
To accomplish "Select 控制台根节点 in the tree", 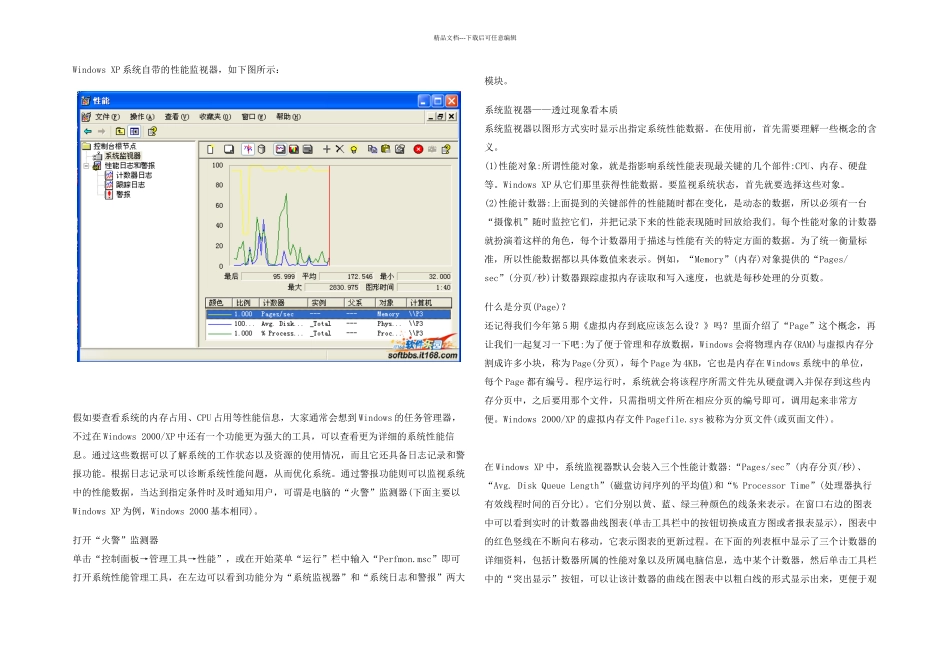I will (115, 146).
